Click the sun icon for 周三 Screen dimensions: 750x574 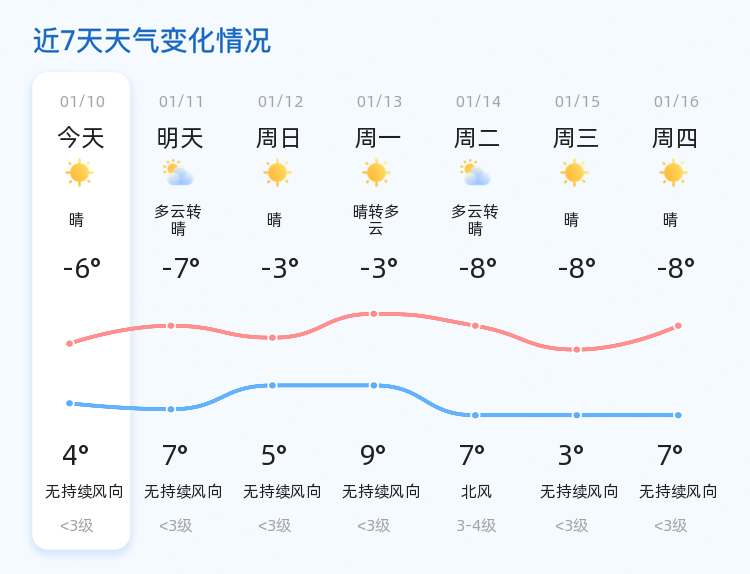(x=574, y=173)
